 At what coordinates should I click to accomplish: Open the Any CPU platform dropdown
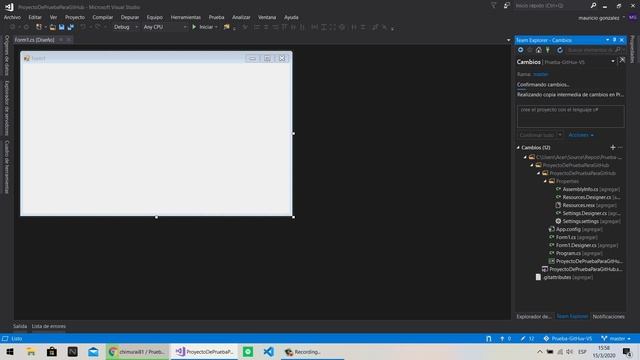(x=165, y=27)
